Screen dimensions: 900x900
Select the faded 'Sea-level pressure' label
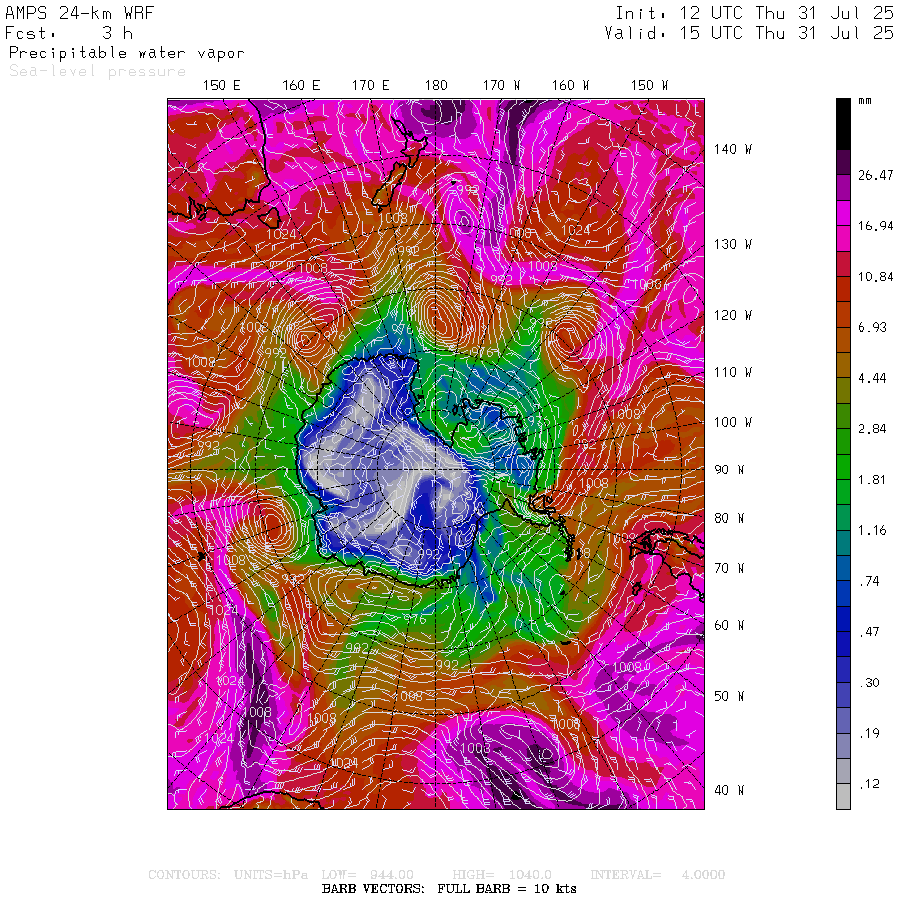pos(98,71)
